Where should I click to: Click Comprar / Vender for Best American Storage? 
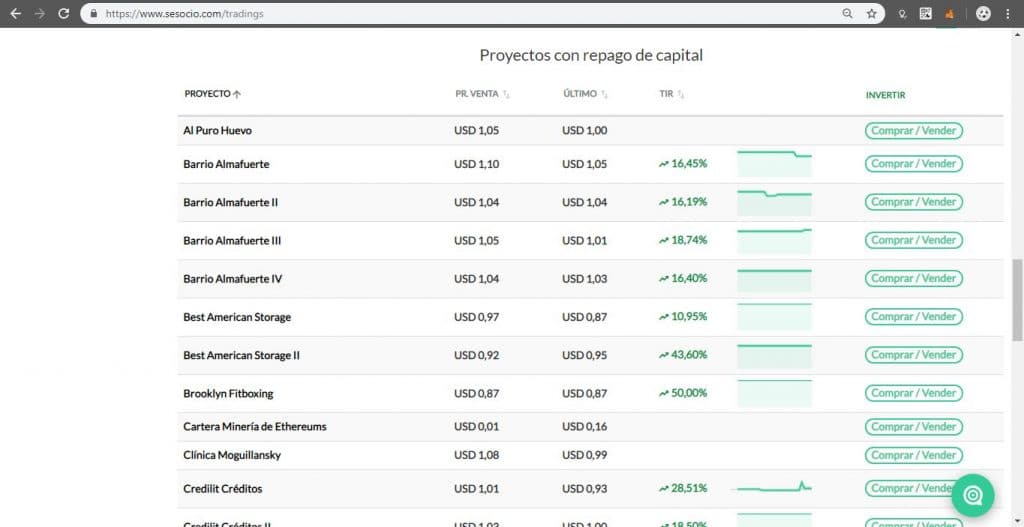914,317
